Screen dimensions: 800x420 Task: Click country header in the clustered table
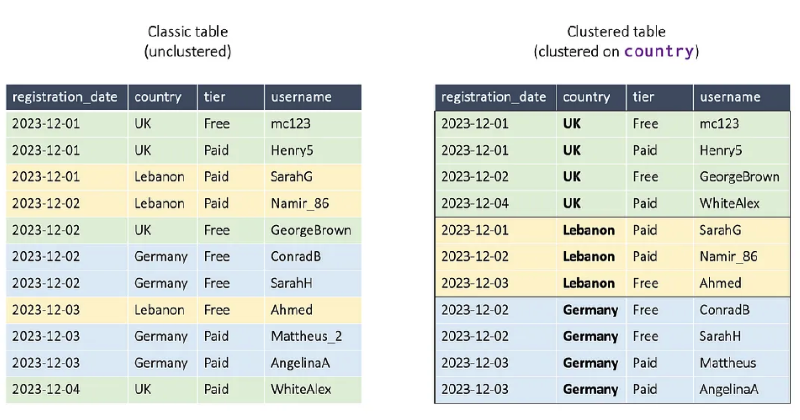click(x=586, y=97)
